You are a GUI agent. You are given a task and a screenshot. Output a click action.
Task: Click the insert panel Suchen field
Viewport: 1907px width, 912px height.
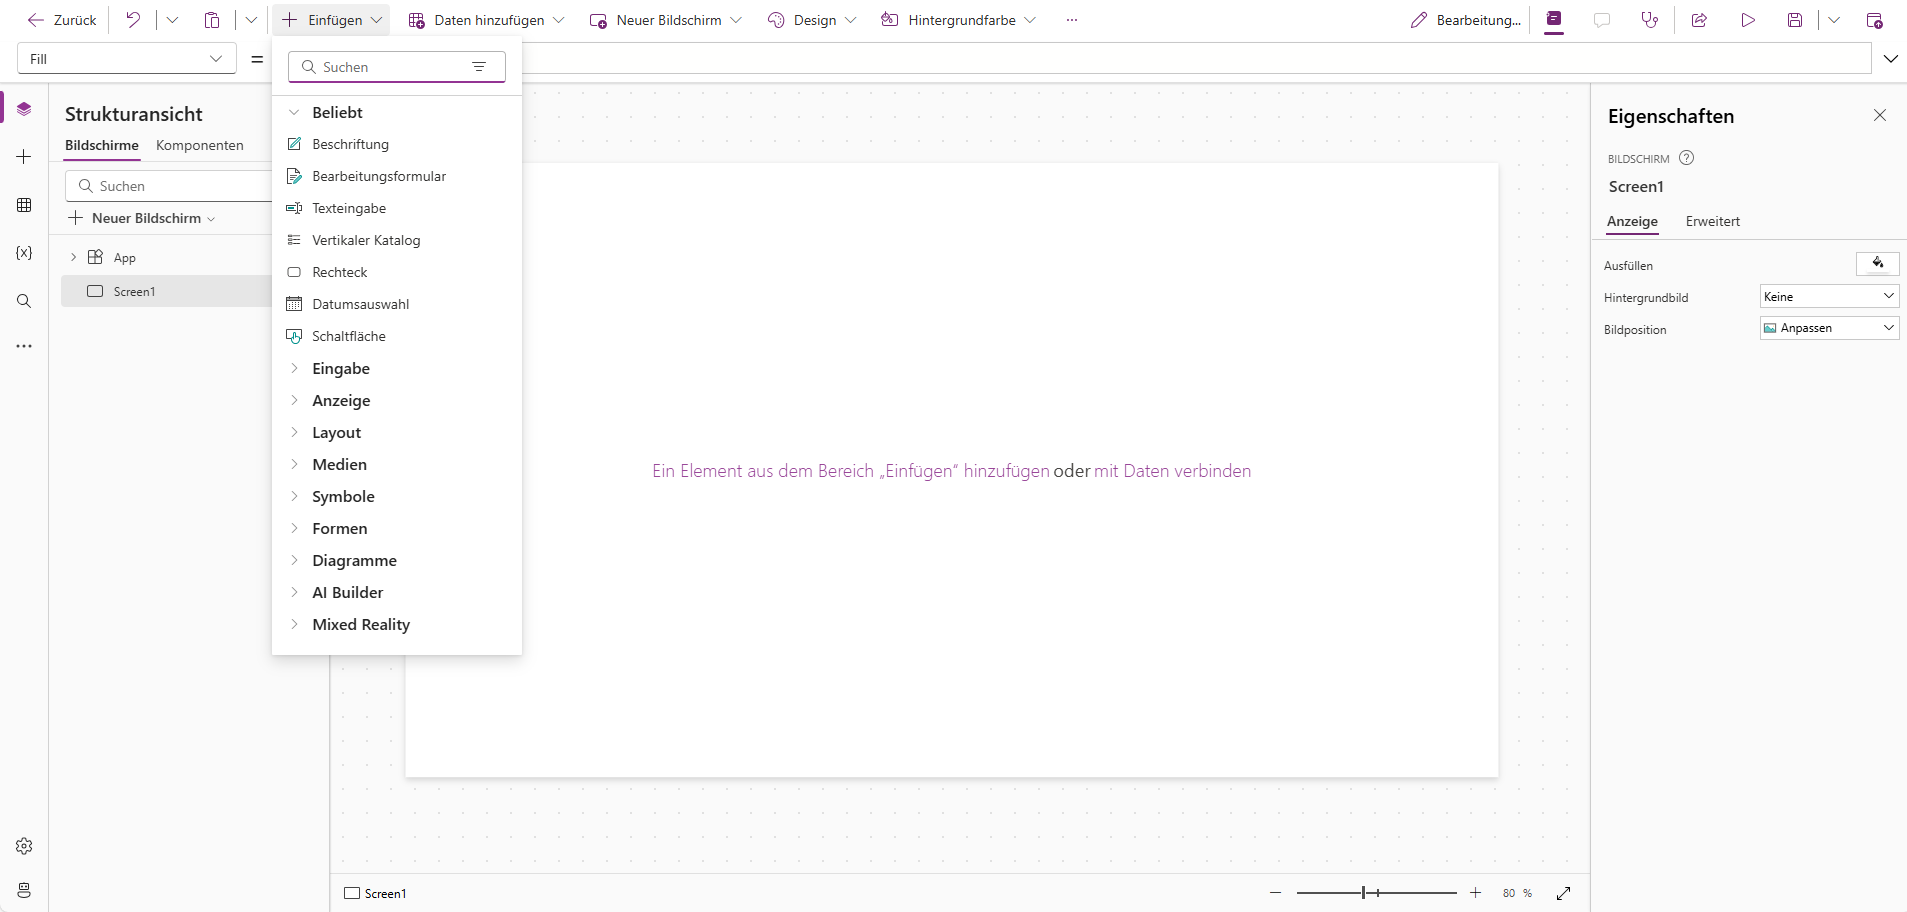397,67
